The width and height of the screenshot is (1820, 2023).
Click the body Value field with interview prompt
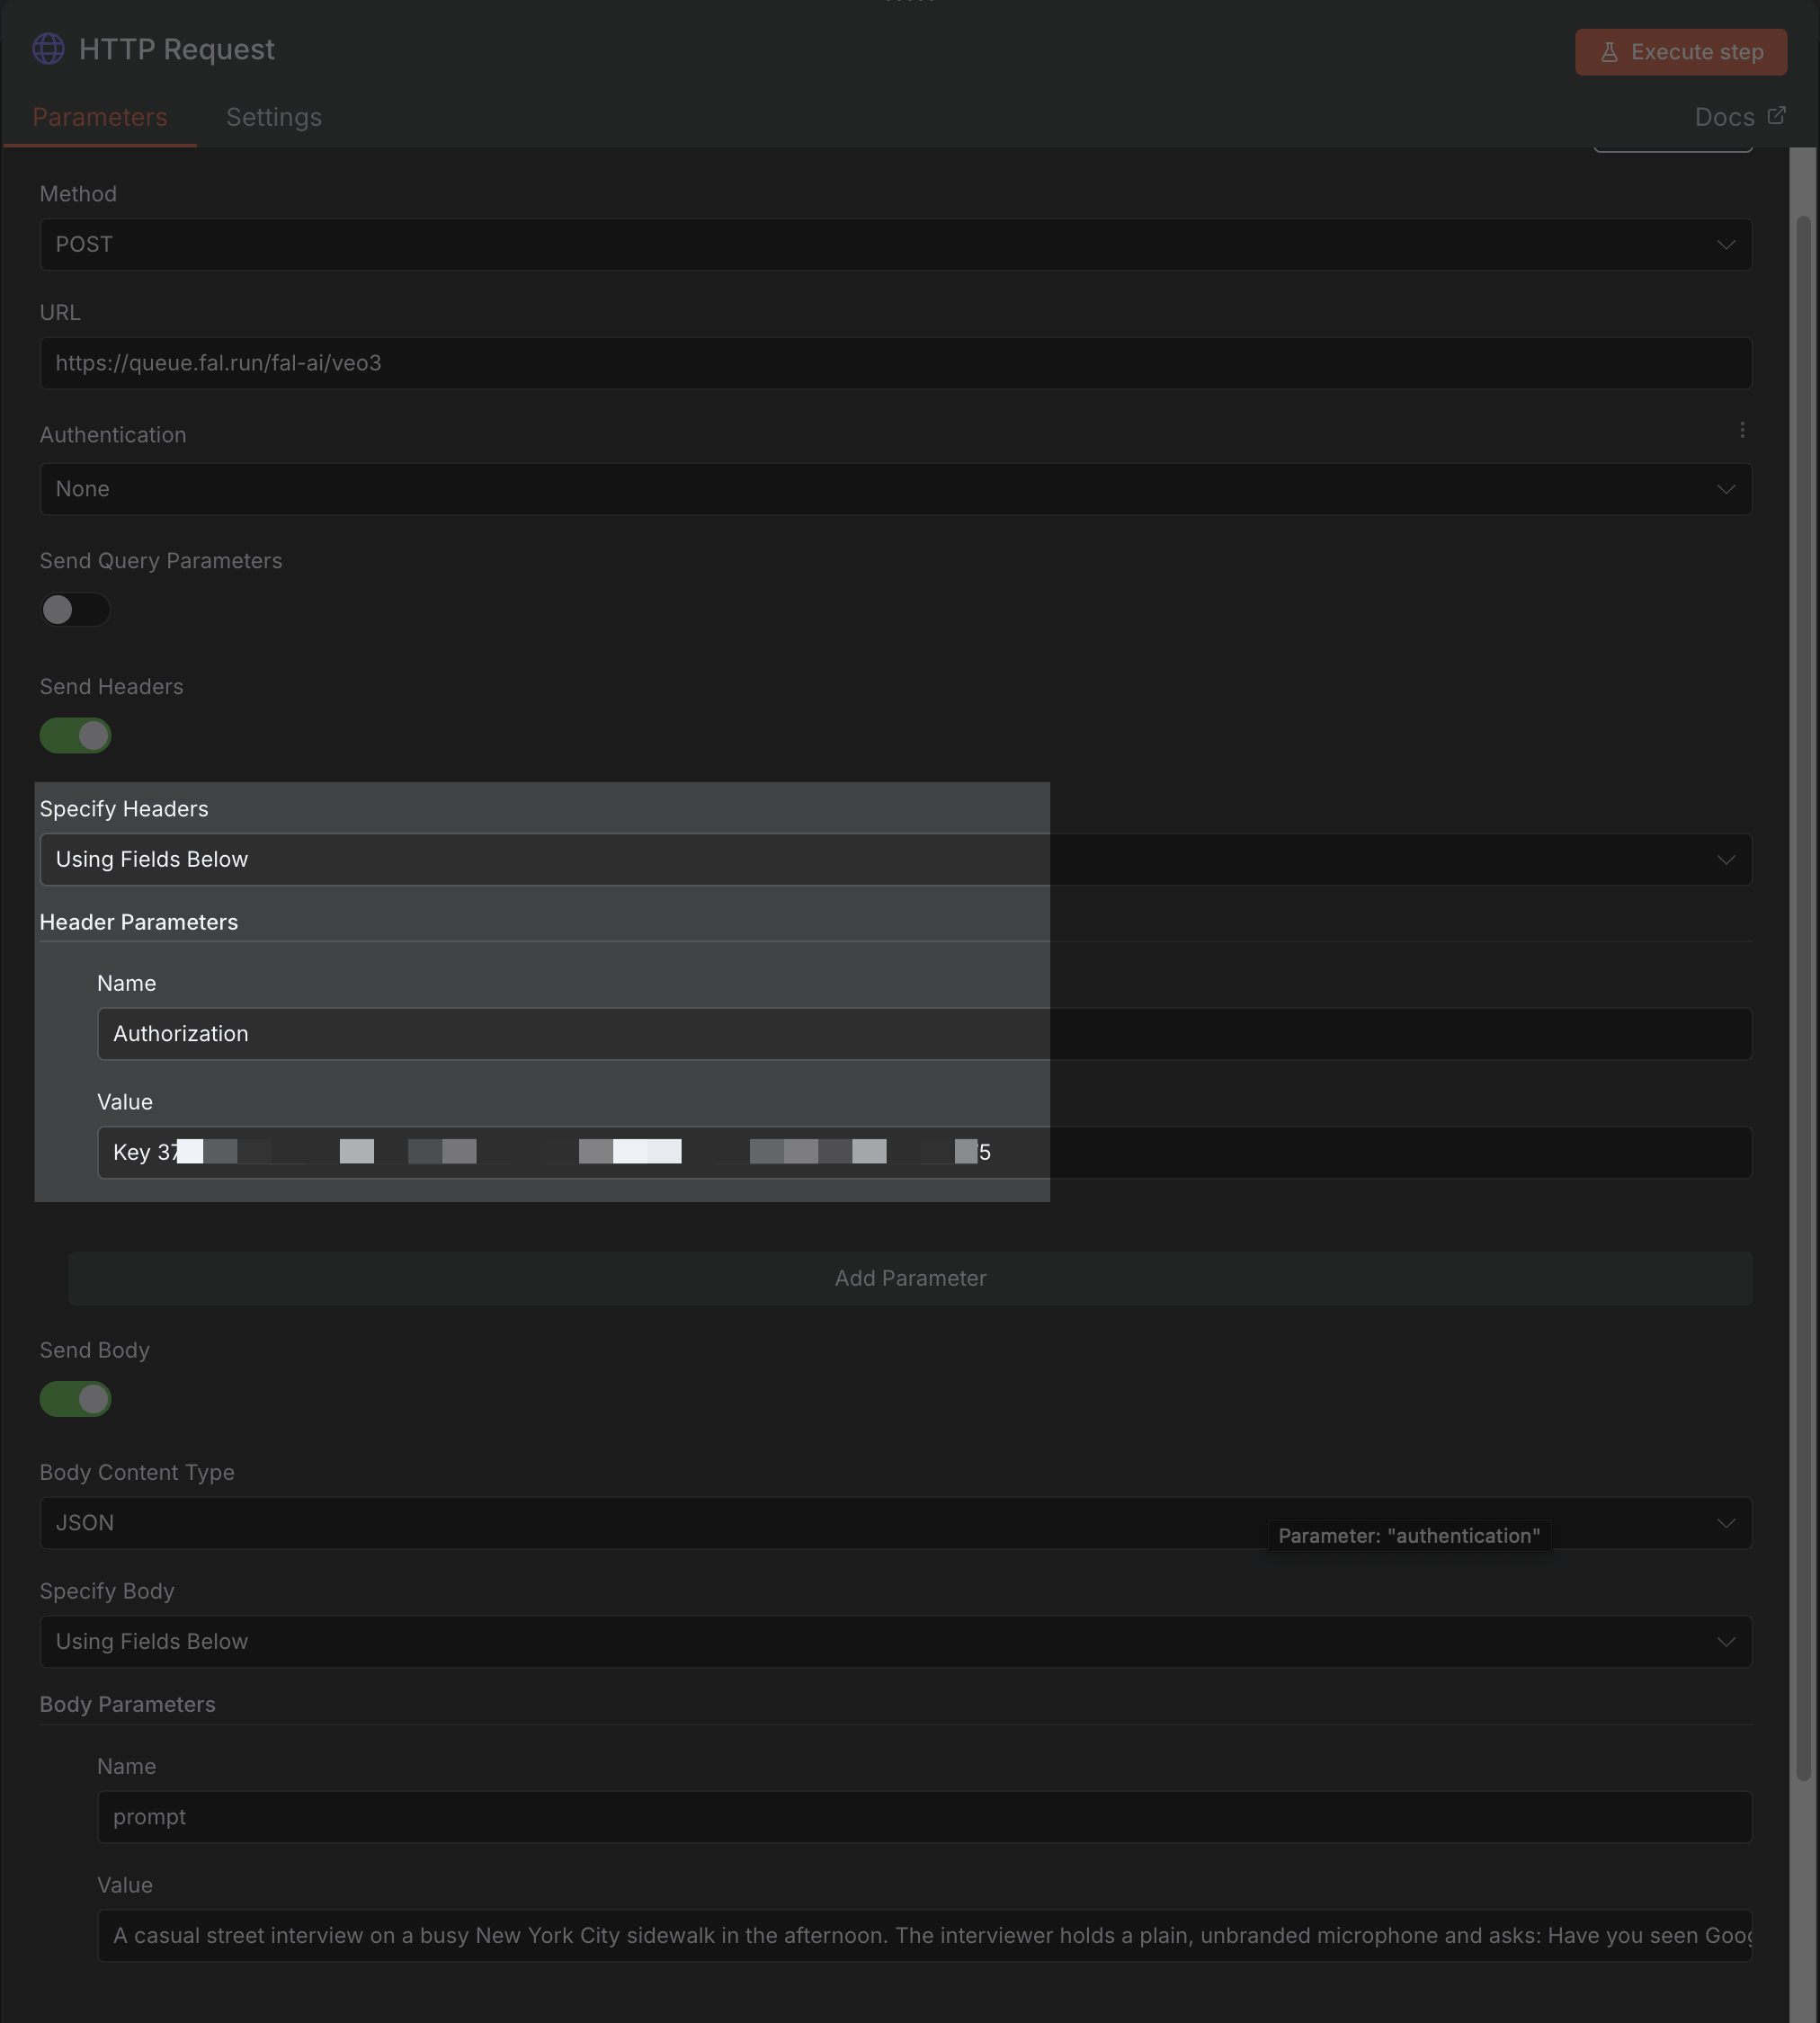(924, 1936)
